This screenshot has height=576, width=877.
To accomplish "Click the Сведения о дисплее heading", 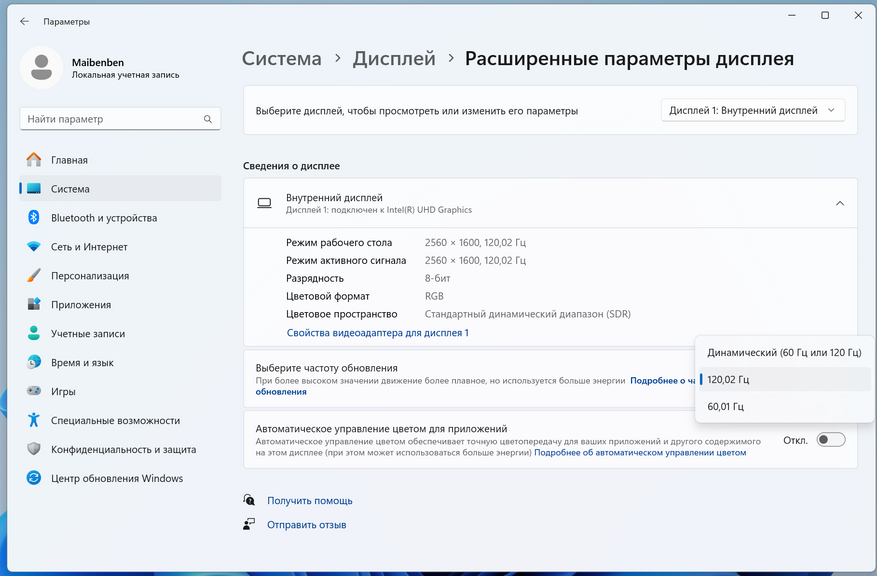I will 291,166.
